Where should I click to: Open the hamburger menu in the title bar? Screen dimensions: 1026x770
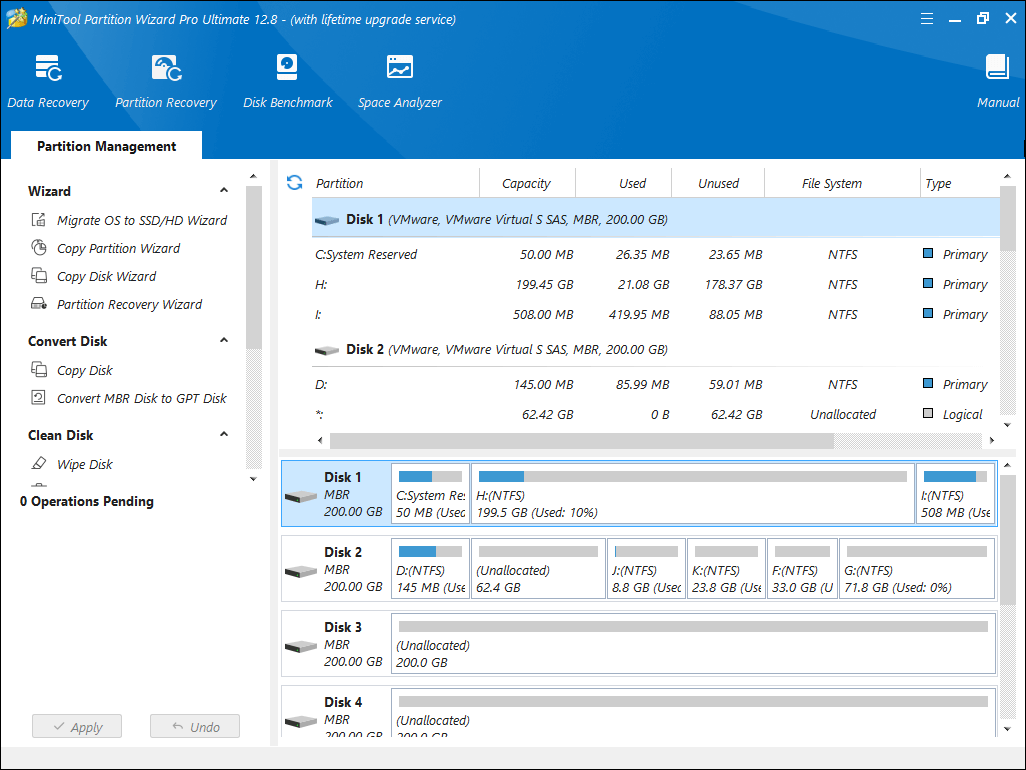point(927,19)
